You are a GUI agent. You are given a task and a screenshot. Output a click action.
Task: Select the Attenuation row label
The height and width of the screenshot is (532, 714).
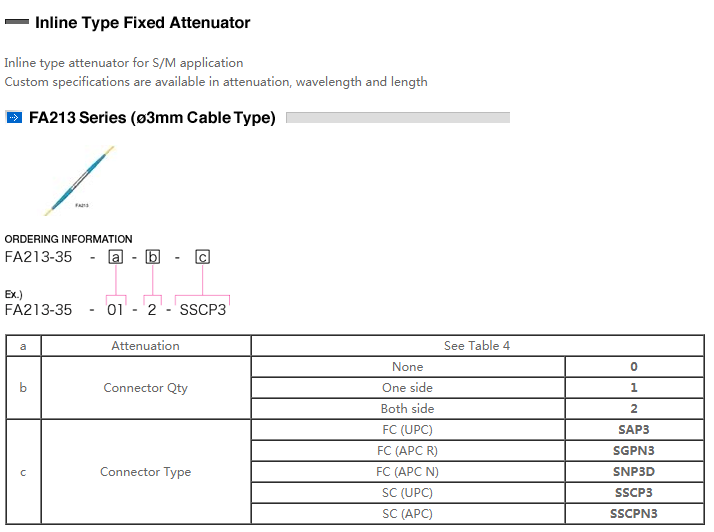(x=146, y=346)
